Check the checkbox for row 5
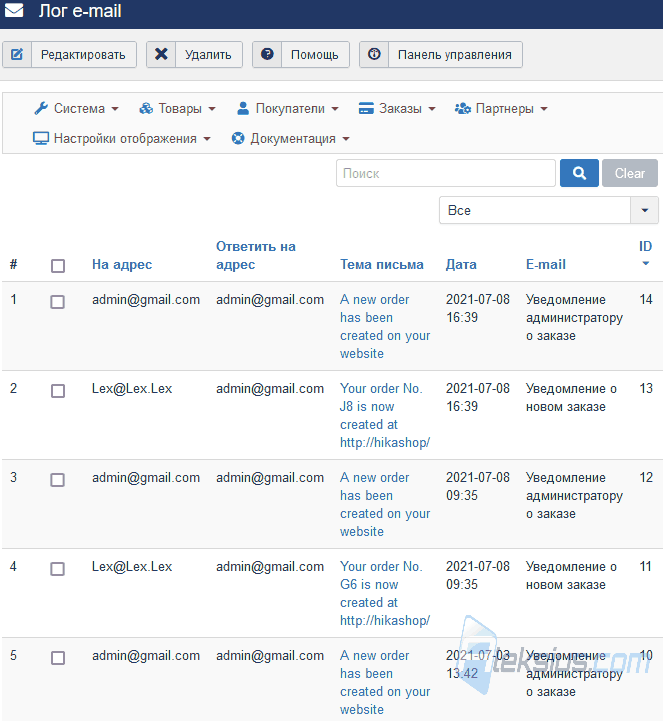Viewport: 663px width, 721px height. [58, 658]
